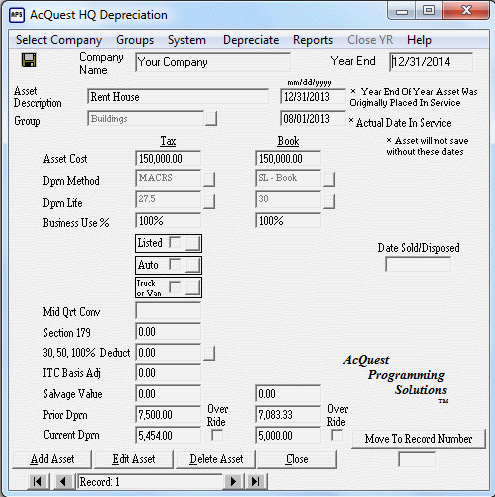Viewport: 495px width, 497px height.
Task: Click the small button beside Listed checkbox
Action: coord(192,243)
